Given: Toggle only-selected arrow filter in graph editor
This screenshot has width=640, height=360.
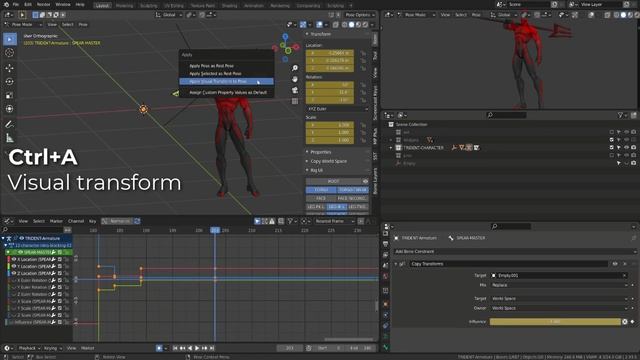Looking at the screenshot, I should point(257,221).
